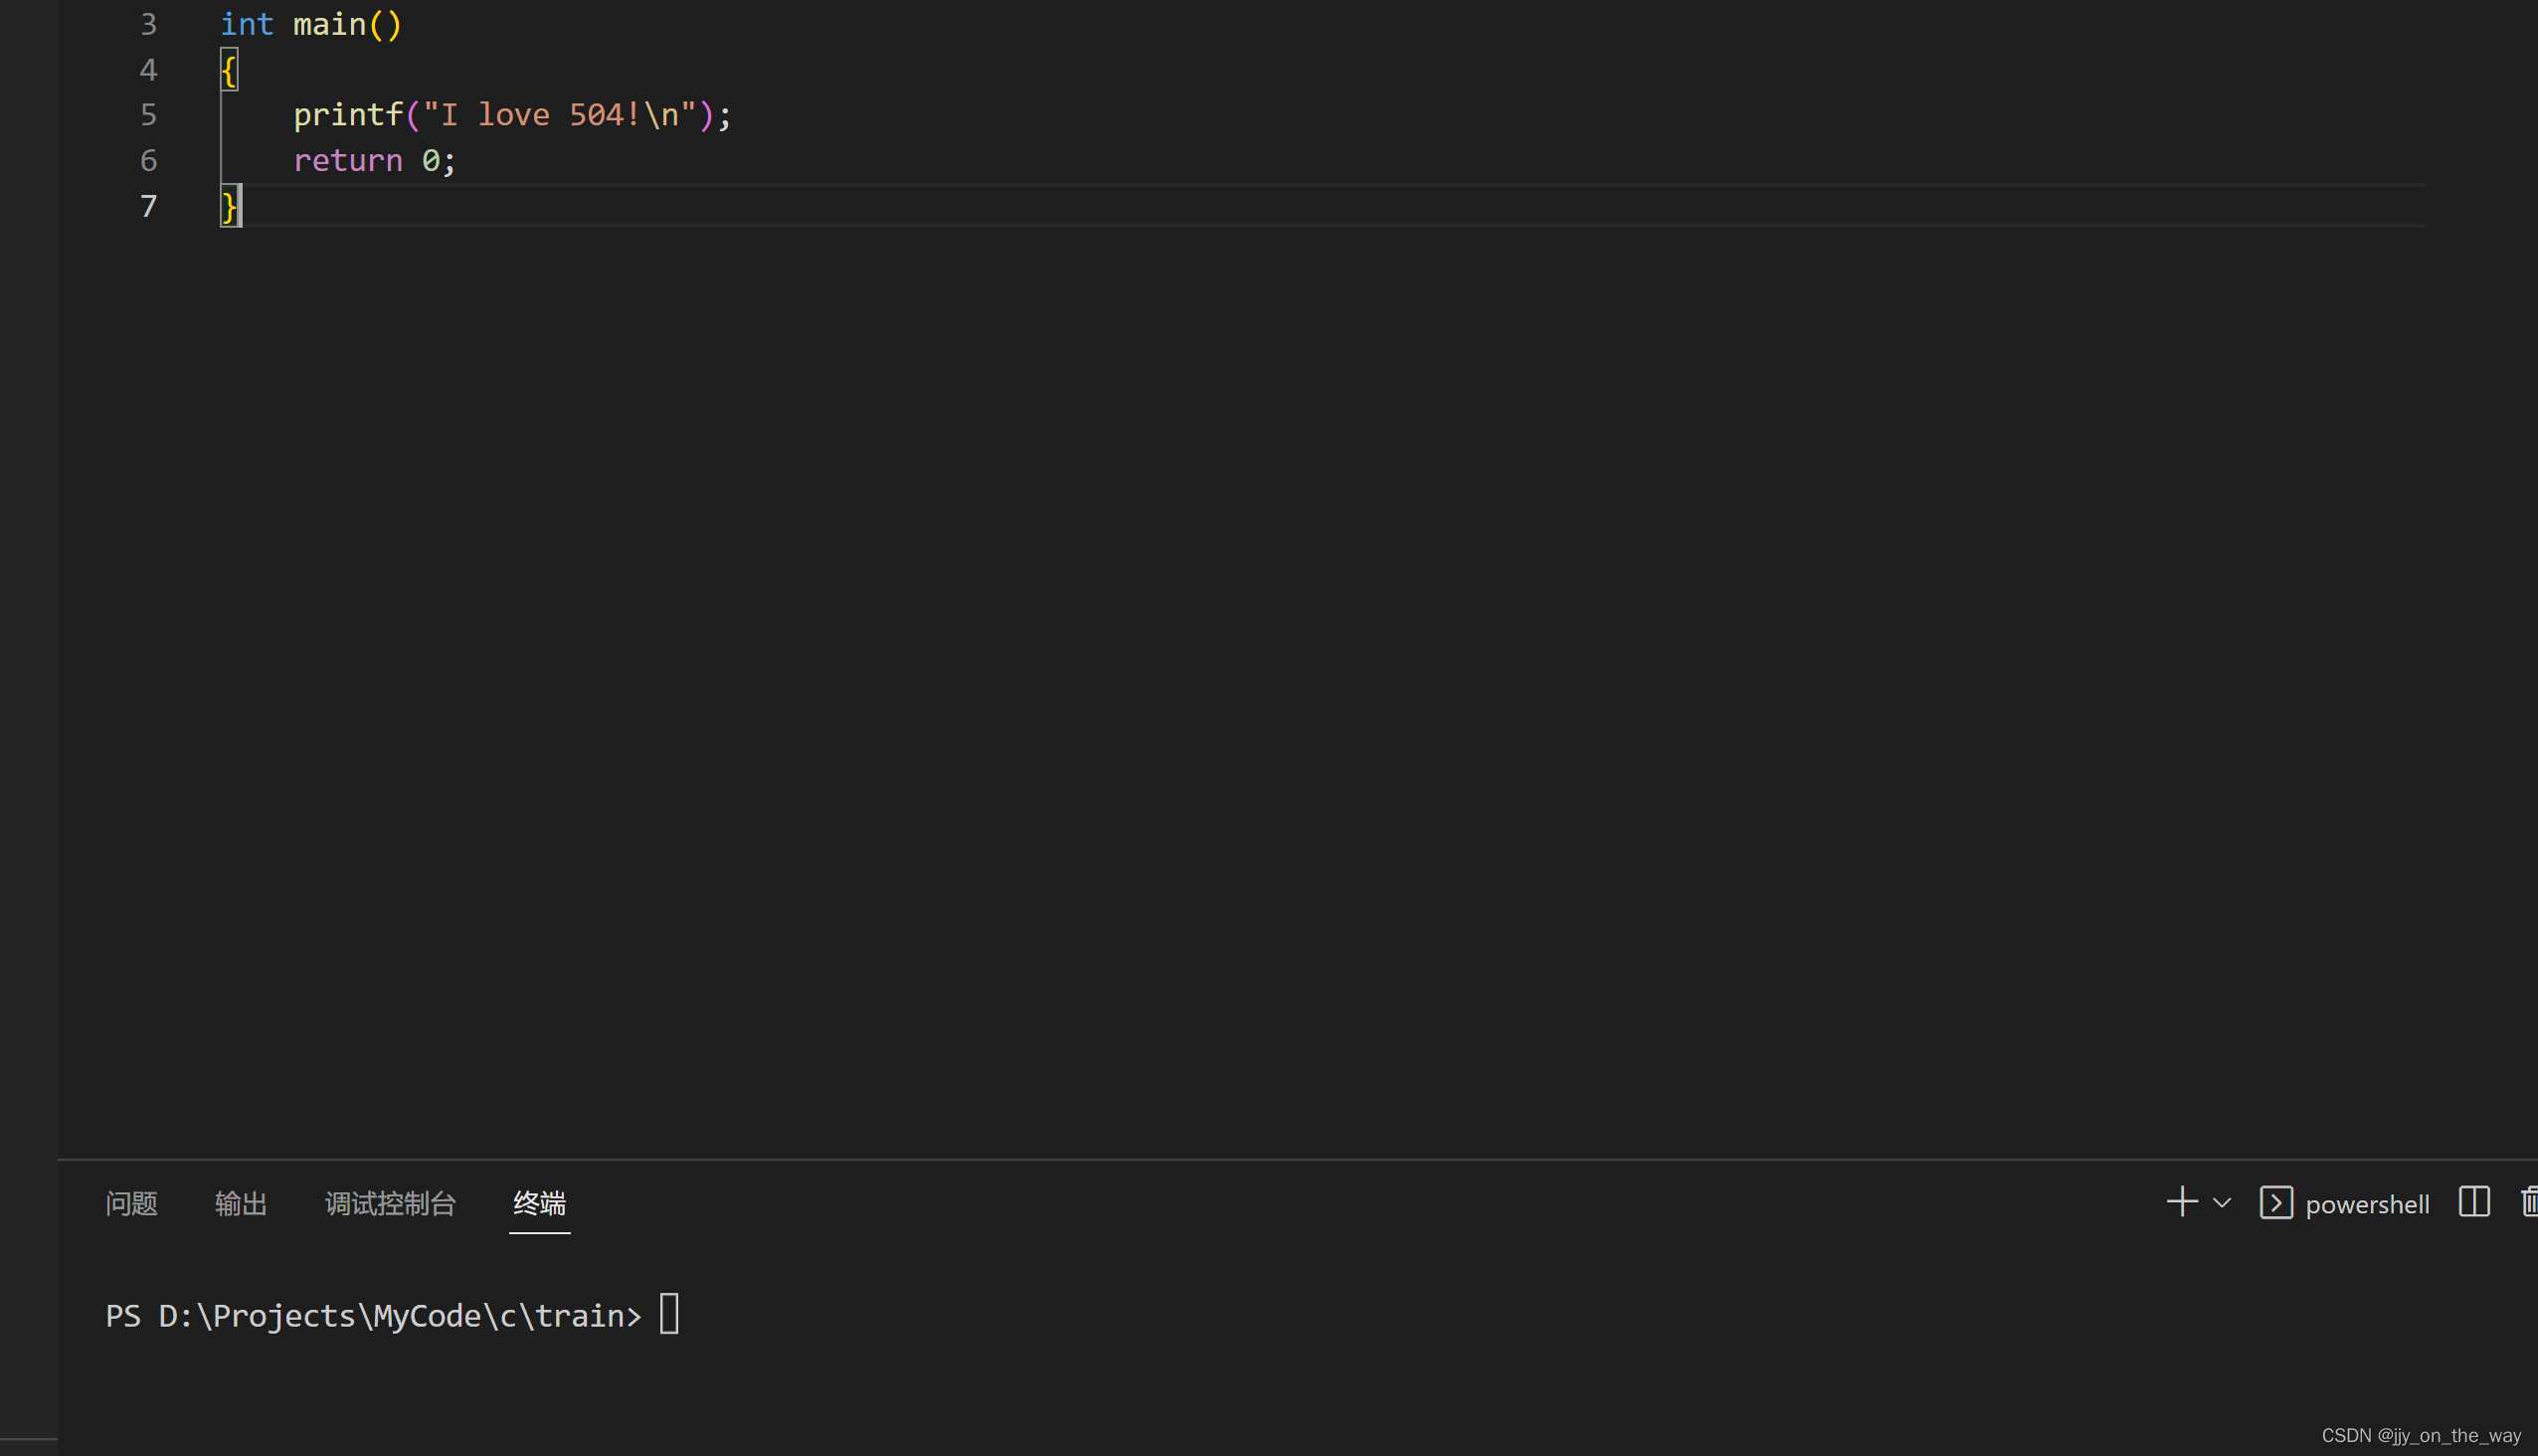Switch to the 输出 tab
Viewport: 2538px width, 1456px height.
coord(240,1203)
